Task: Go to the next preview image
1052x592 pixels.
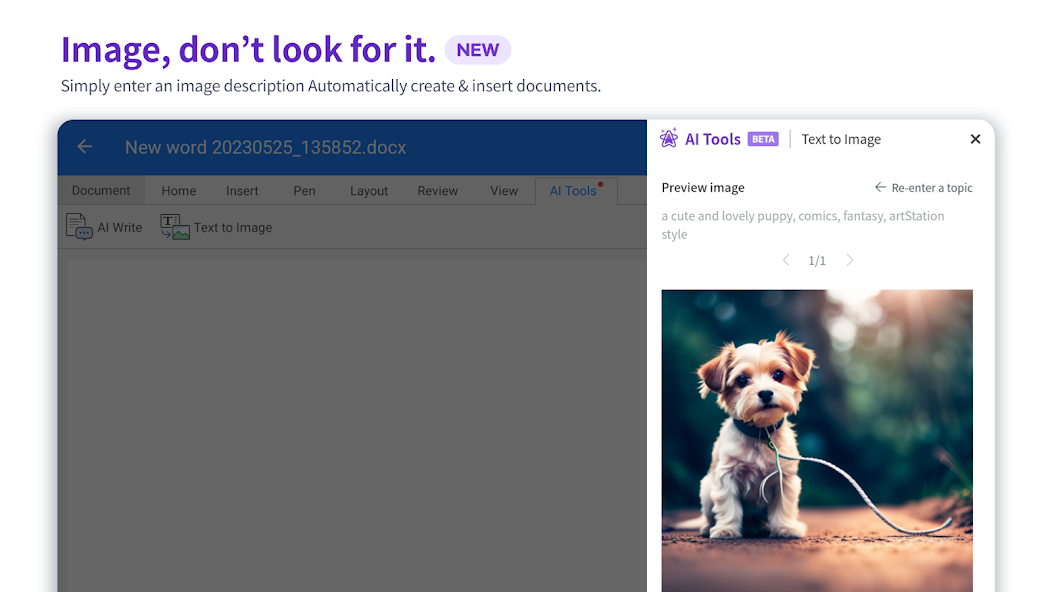Action: [850, 260]
